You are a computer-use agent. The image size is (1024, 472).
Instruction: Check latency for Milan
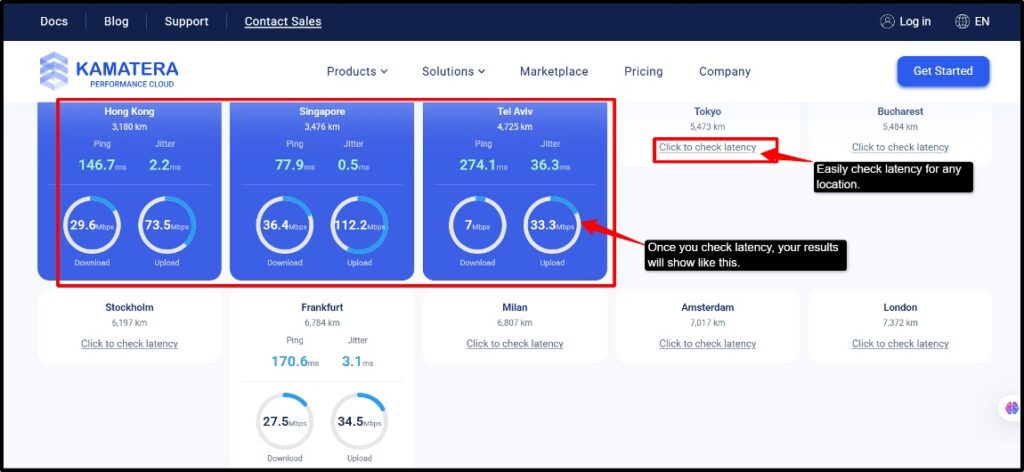pos(515,344)
